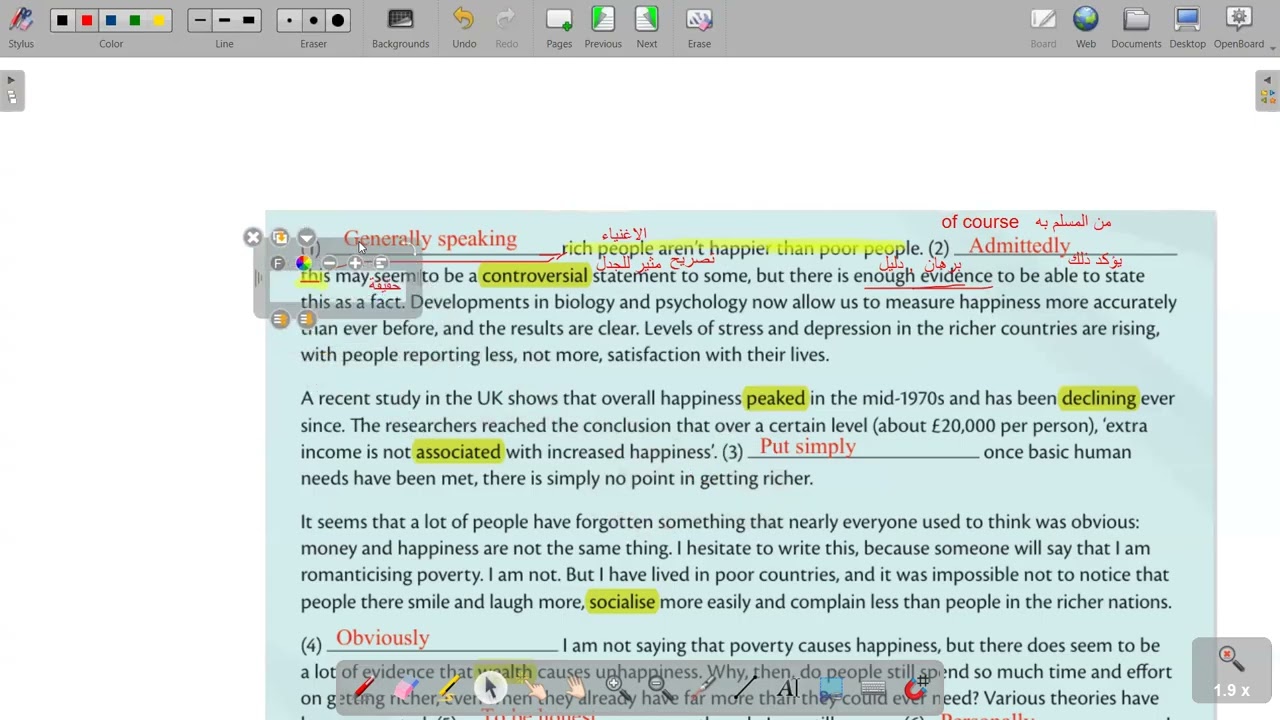1280x720 pixels.
Task: Click the highlighted word 'socialise'
Action: pos(622,602)
